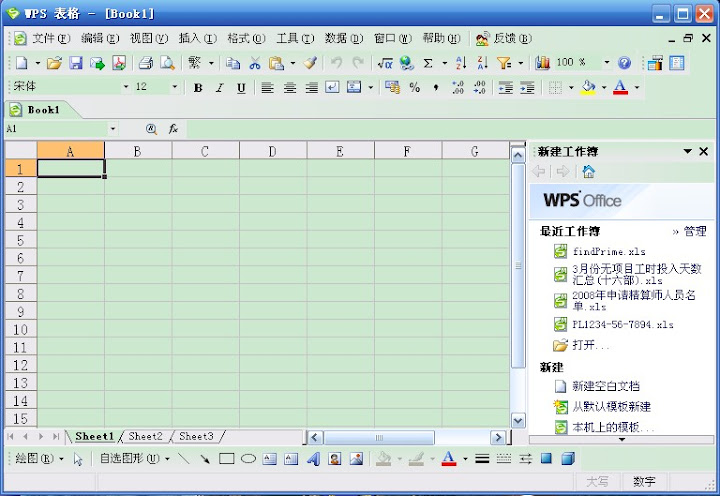Open a file with the folder icon

tap(54, 63)
